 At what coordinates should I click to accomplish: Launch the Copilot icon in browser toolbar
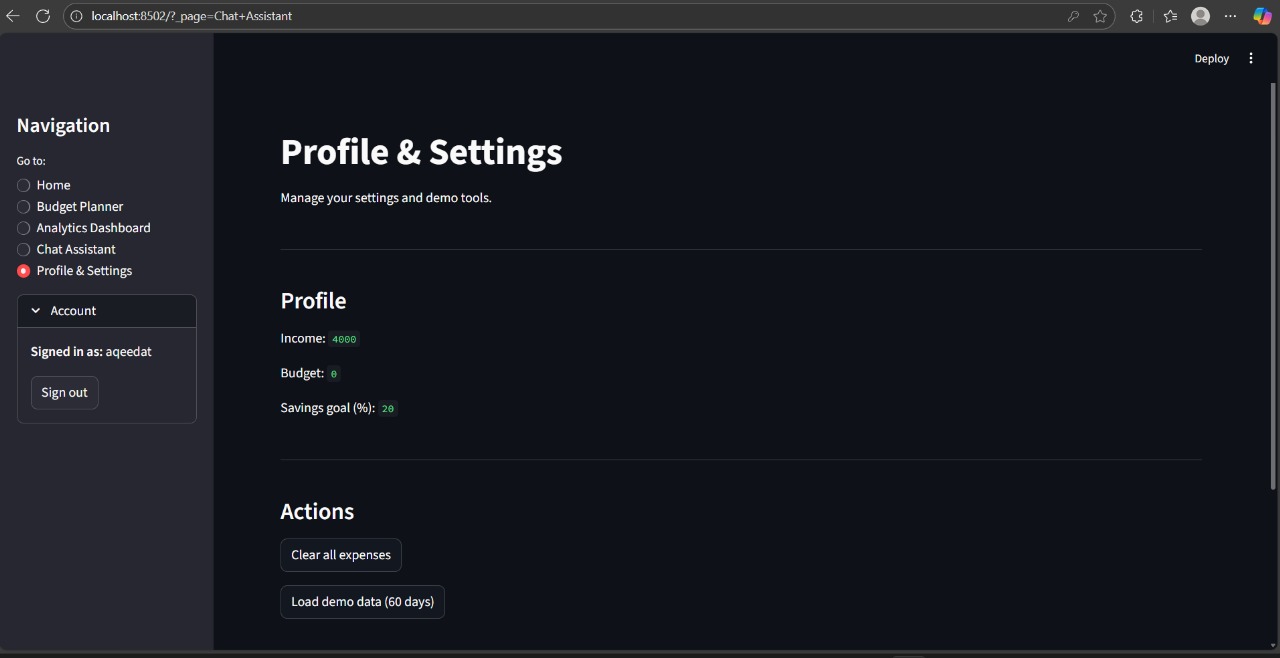click(x=1262, y=16)
